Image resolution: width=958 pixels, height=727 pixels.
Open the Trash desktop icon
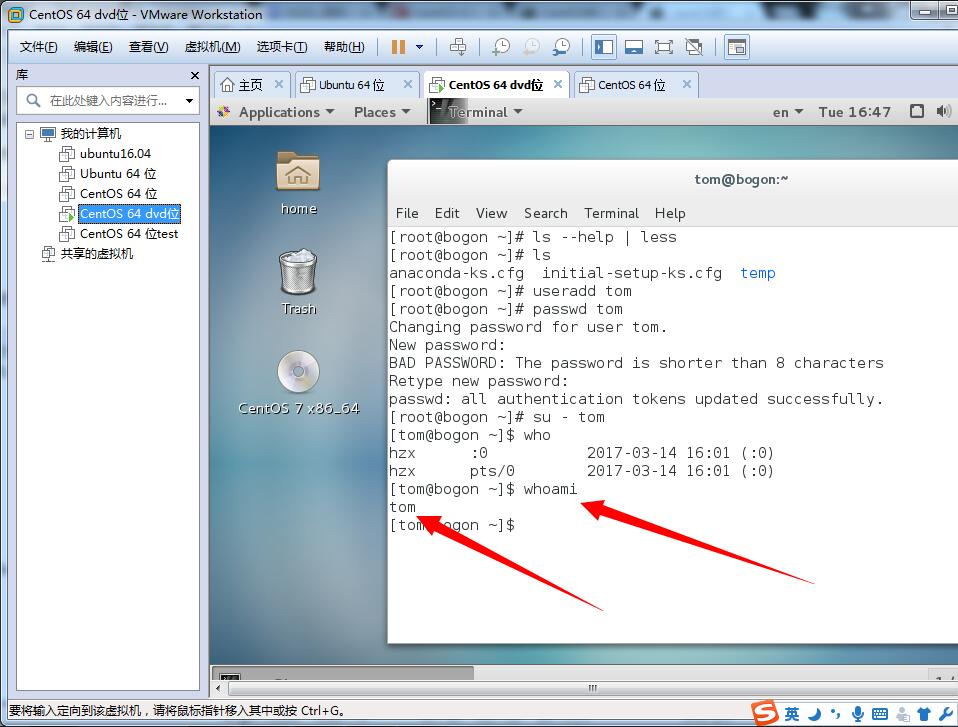298,282
